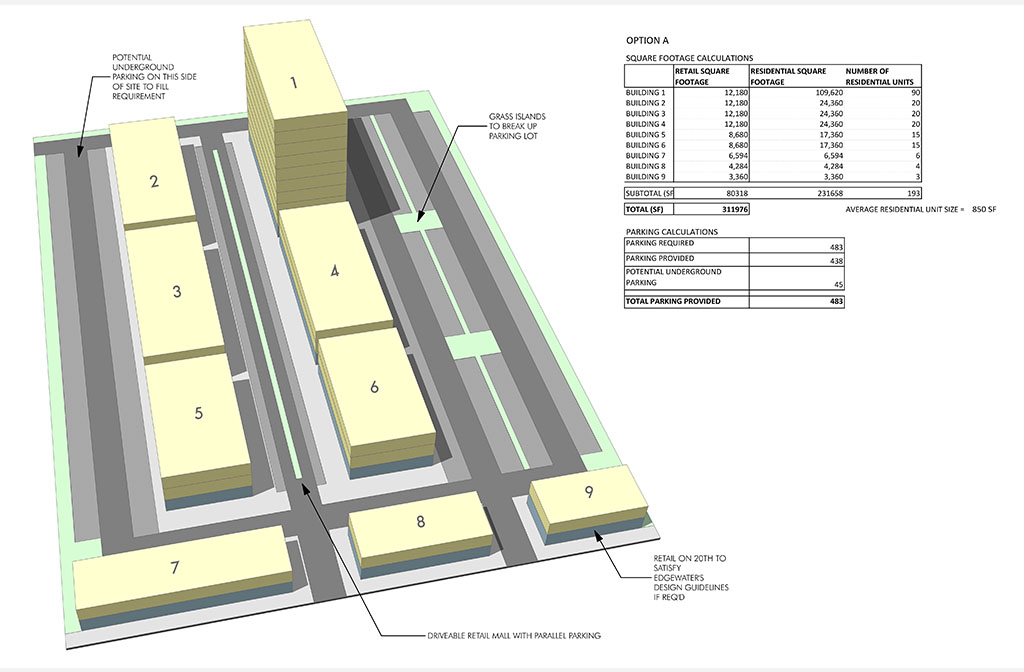1024x672 pixels.
Task: Click the building 3 rooftop
Action: tap(177, 292)
